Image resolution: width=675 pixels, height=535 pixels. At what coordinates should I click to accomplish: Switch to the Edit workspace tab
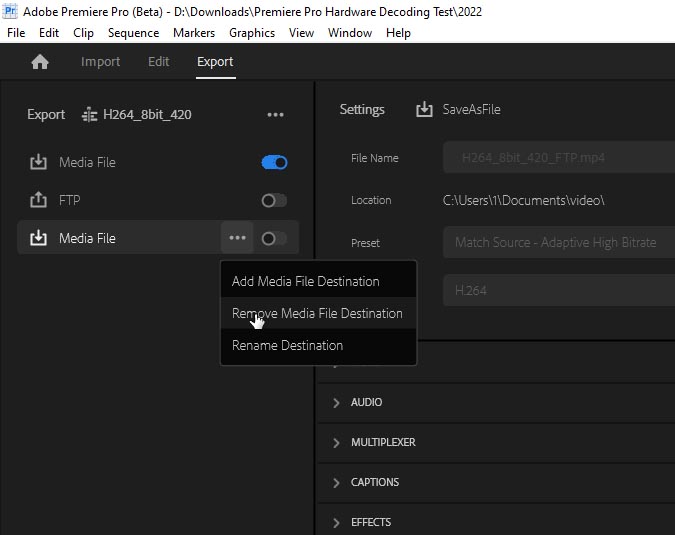158,62
